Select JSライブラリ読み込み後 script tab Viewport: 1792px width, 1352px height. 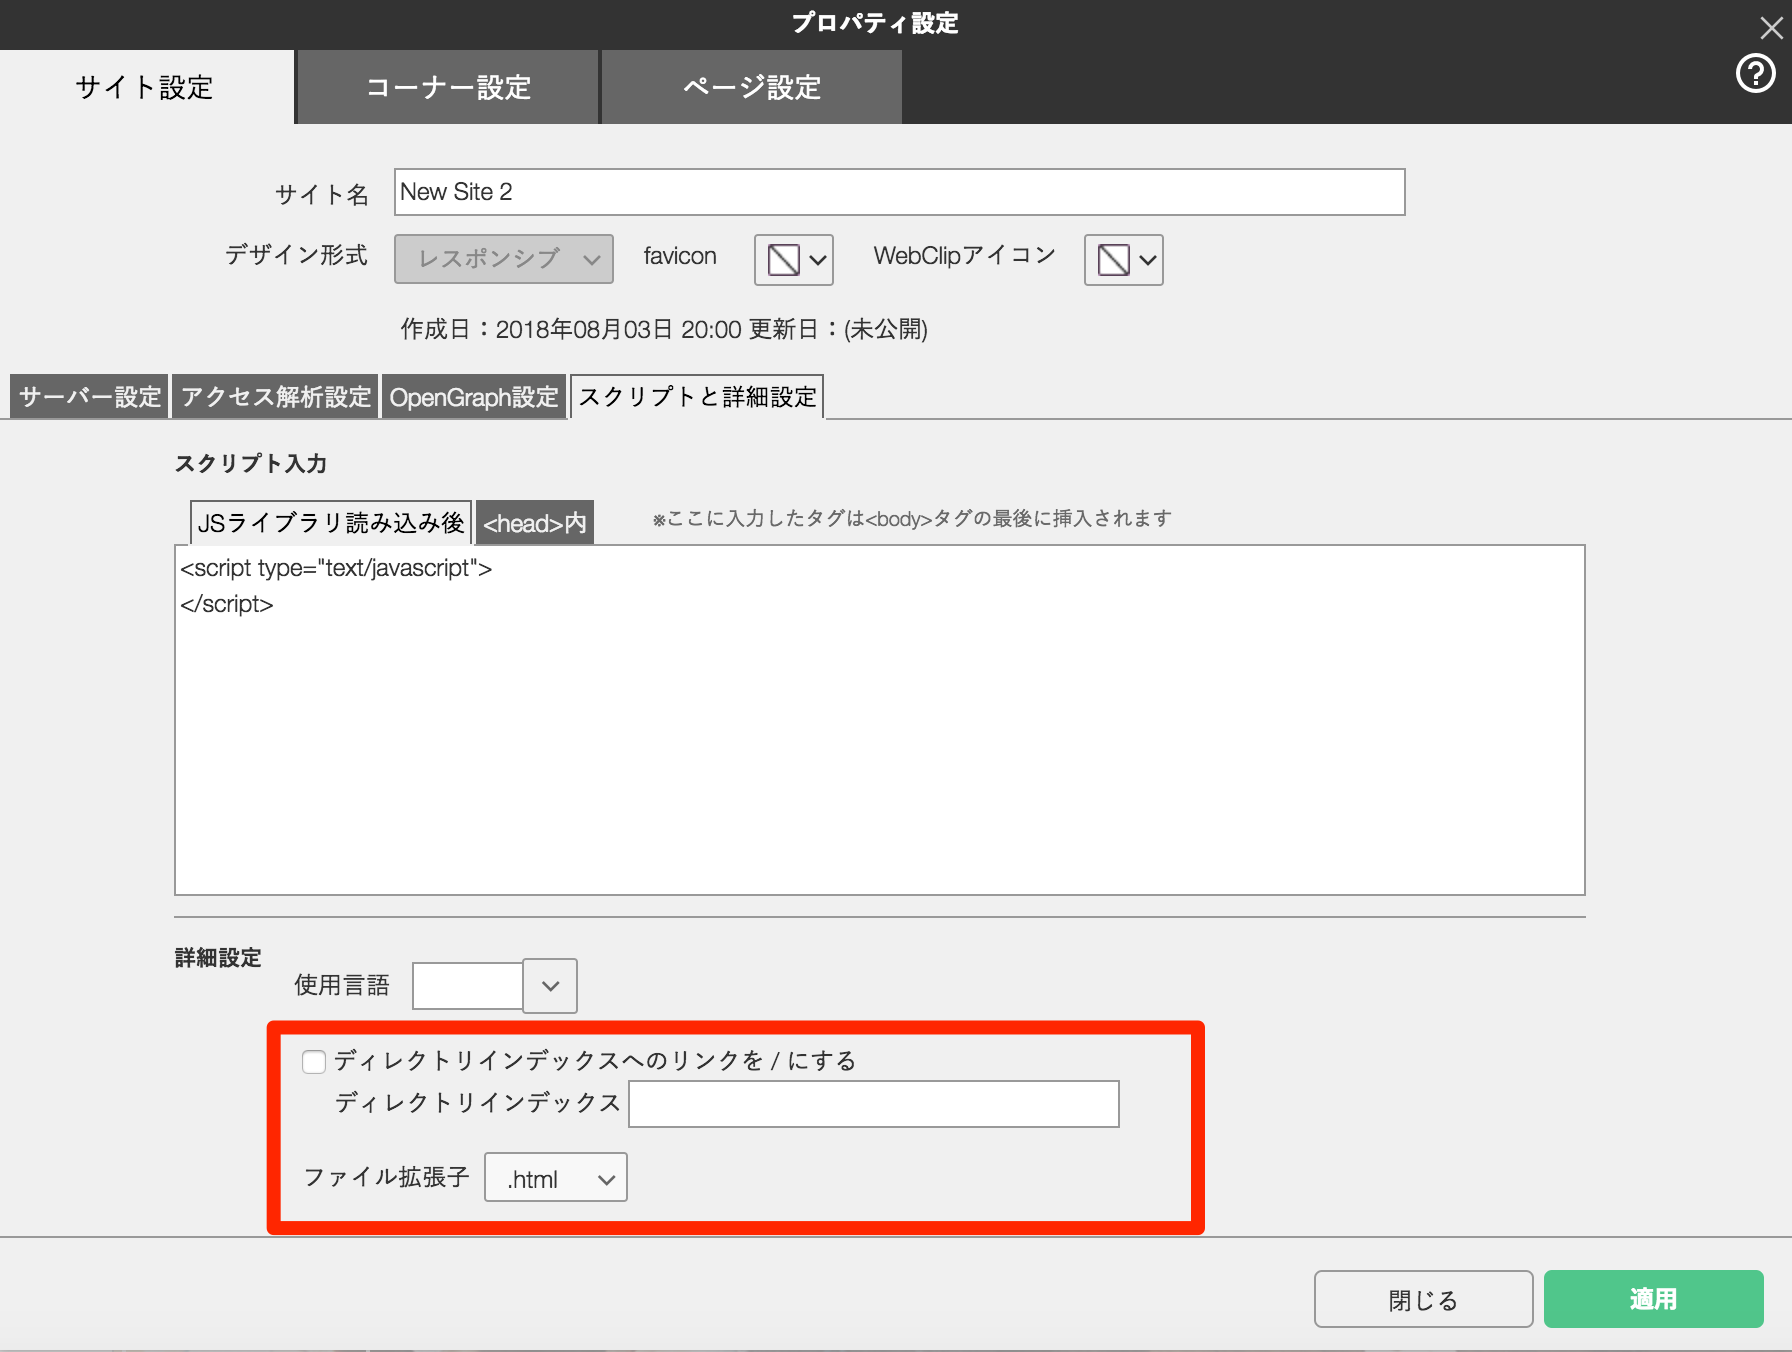(331, 522)
